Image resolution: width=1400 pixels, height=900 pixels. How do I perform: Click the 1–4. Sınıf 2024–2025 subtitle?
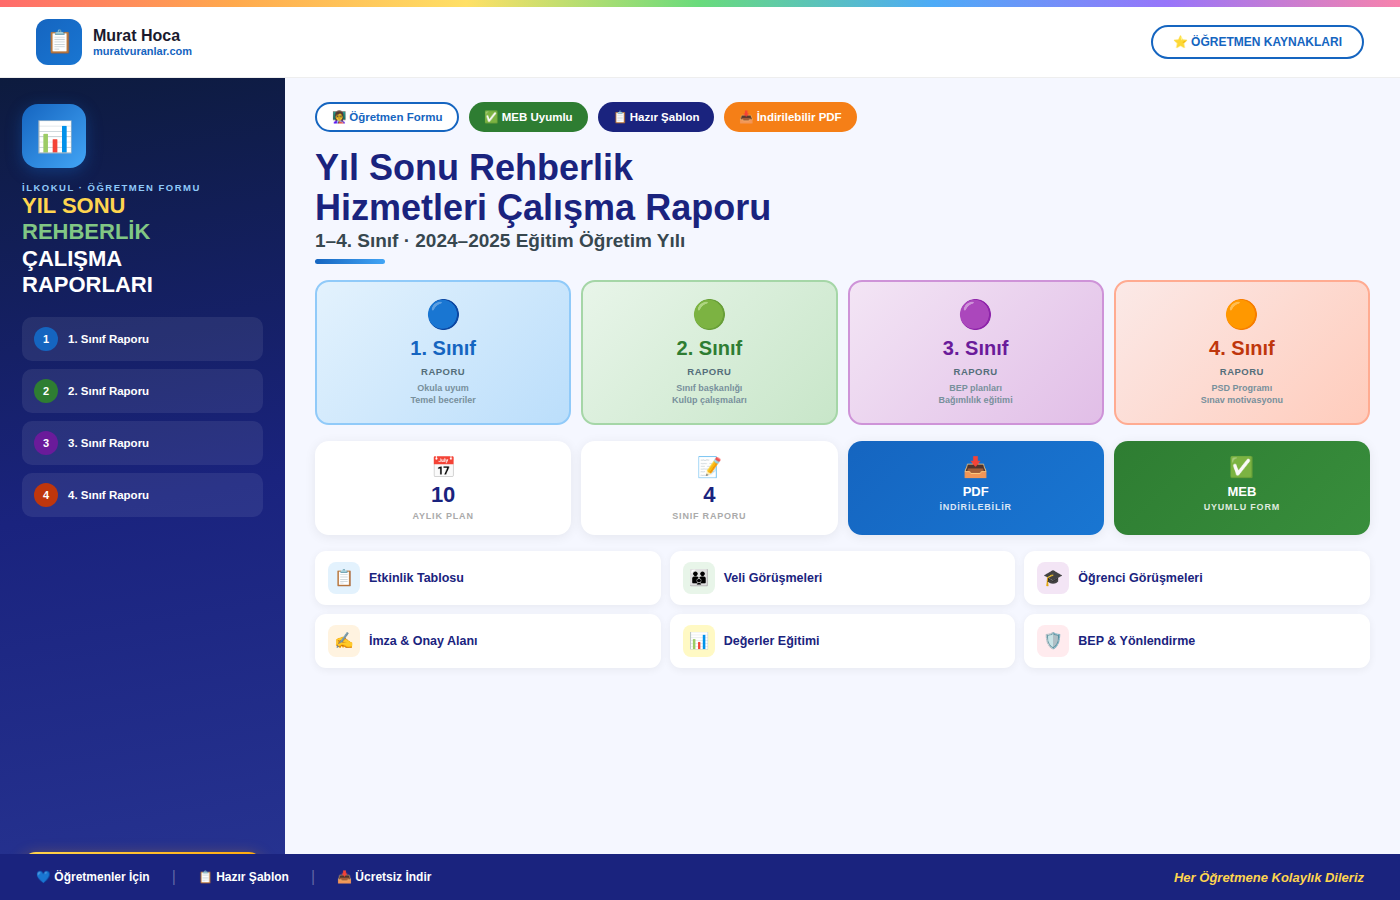pos(500,241)
